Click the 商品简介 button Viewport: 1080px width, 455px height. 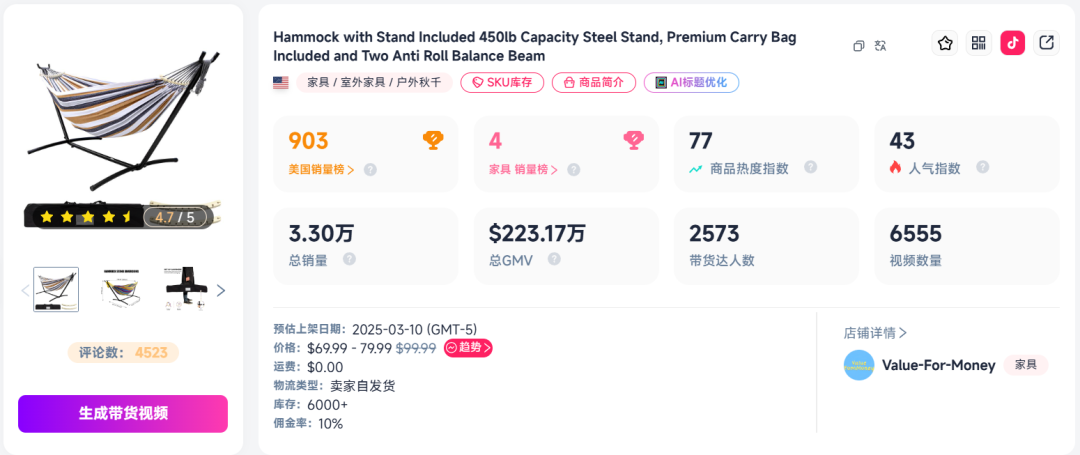click(x=594, y=83)
